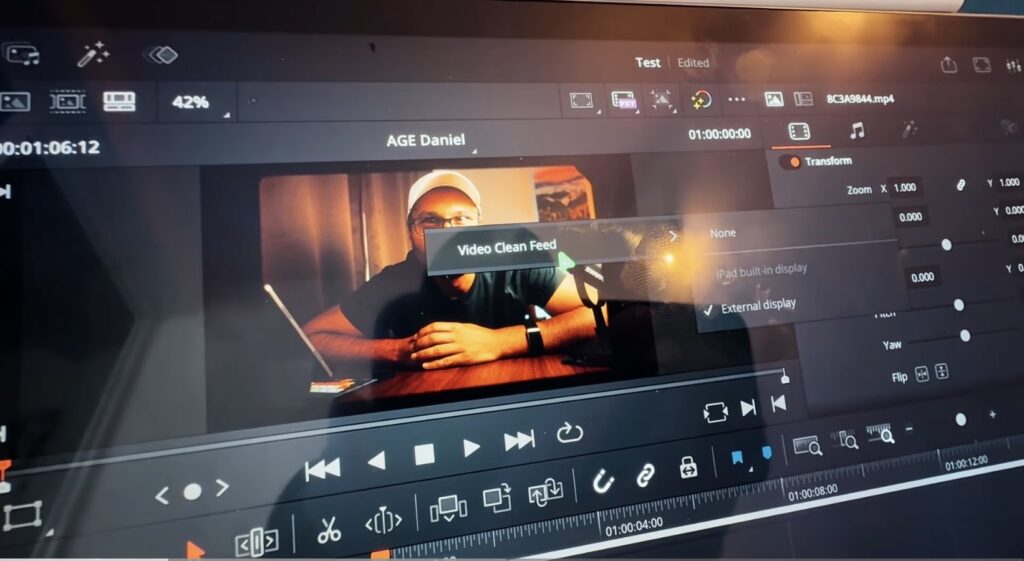The height and width of the screenshot is (561, 1024).
Task: Toggle position lock icon
Action: coord(688,467)
